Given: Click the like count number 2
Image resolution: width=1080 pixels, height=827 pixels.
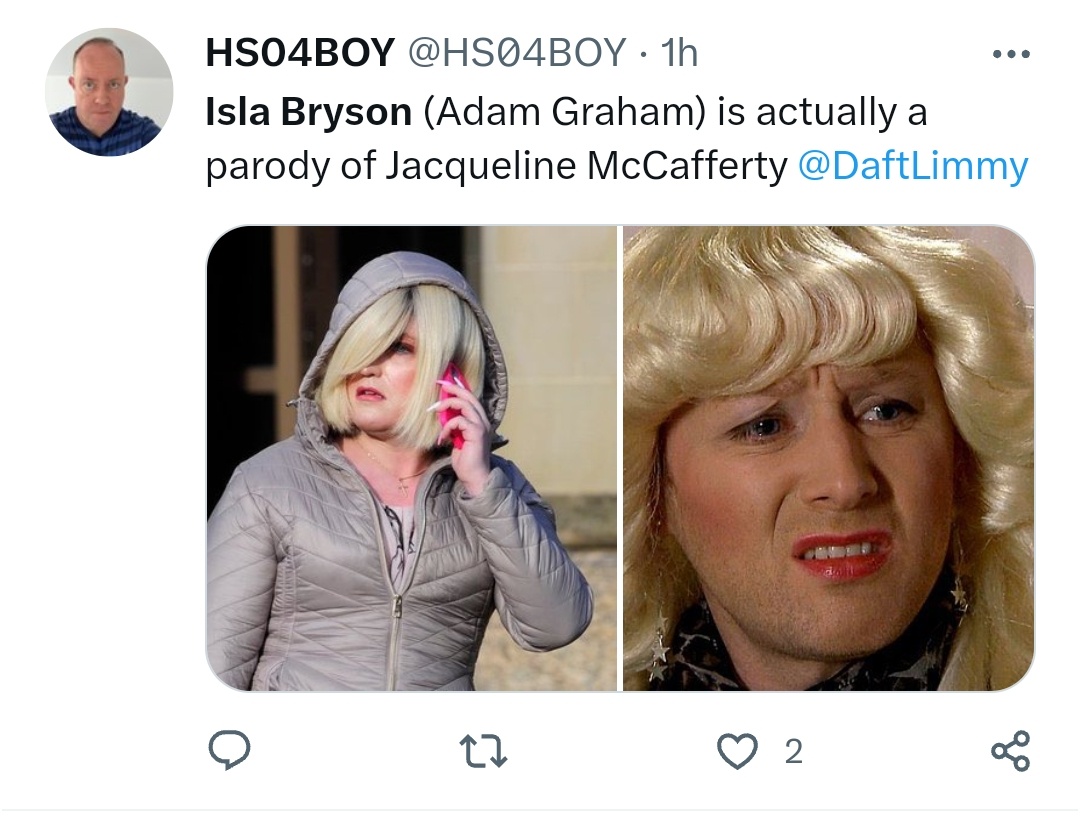Looking at the screenshot, I should [793, 752].
